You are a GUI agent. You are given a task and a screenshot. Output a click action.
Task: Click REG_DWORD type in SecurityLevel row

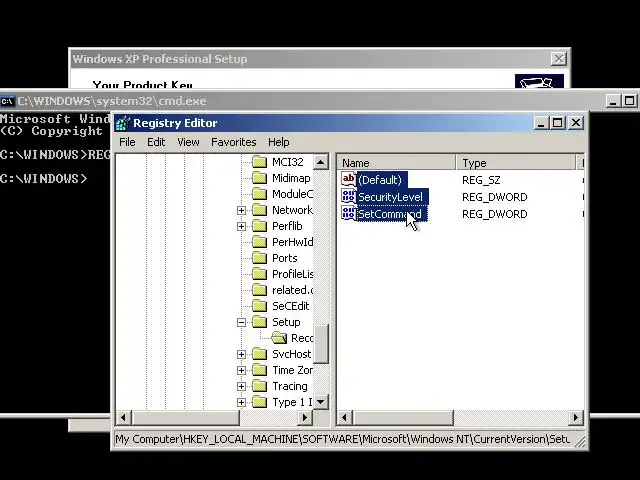pyautogui.click(x=494, y=197)
